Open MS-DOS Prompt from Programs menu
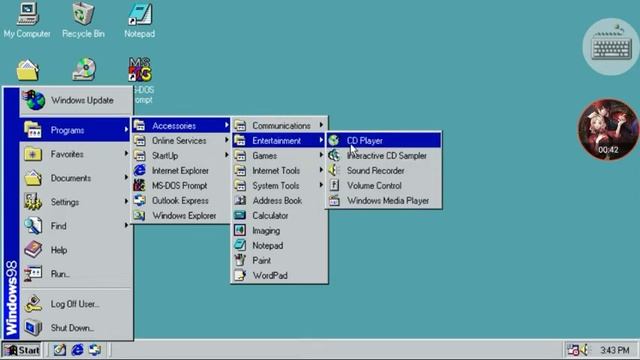Image resolution: width=640 pixels, height=360 pixels. coord(181,186)
